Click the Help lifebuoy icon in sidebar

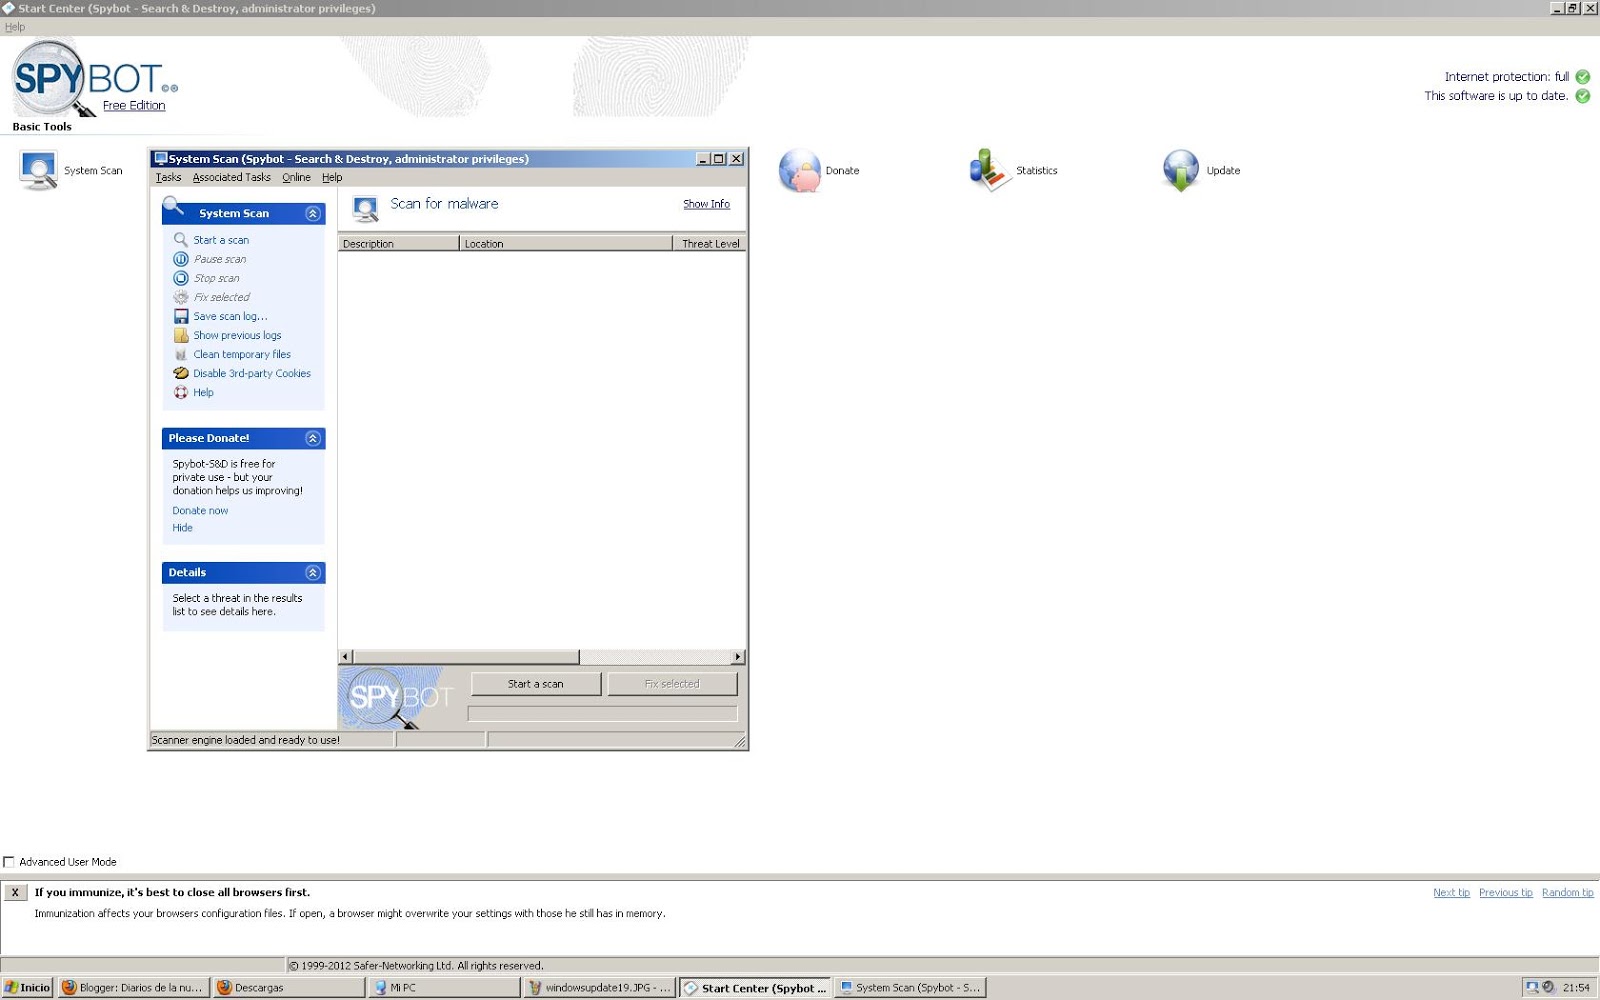(x=181, y=392)
